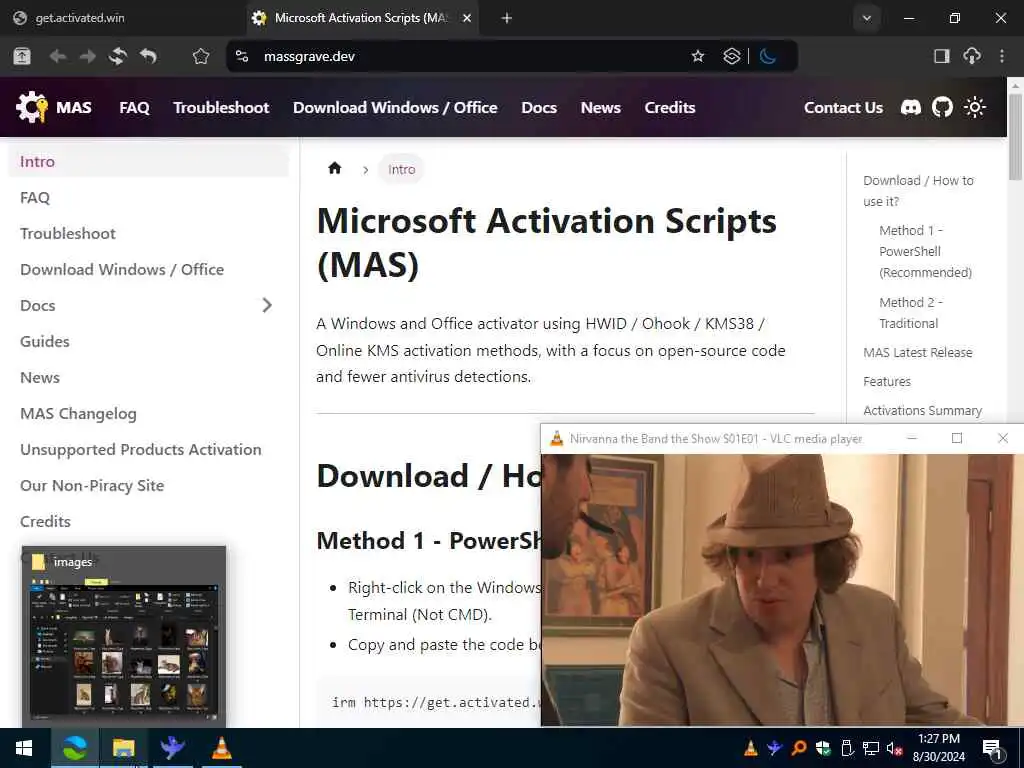Open the tab search dropdown arrow

click(x=867, y=18)
